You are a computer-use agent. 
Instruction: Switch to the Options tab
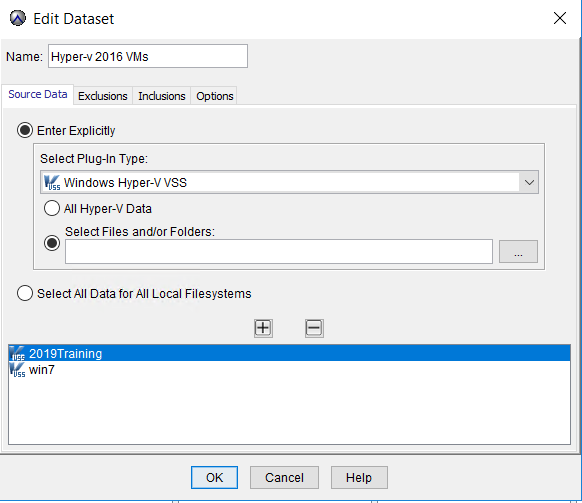click(x=215, y=96)
